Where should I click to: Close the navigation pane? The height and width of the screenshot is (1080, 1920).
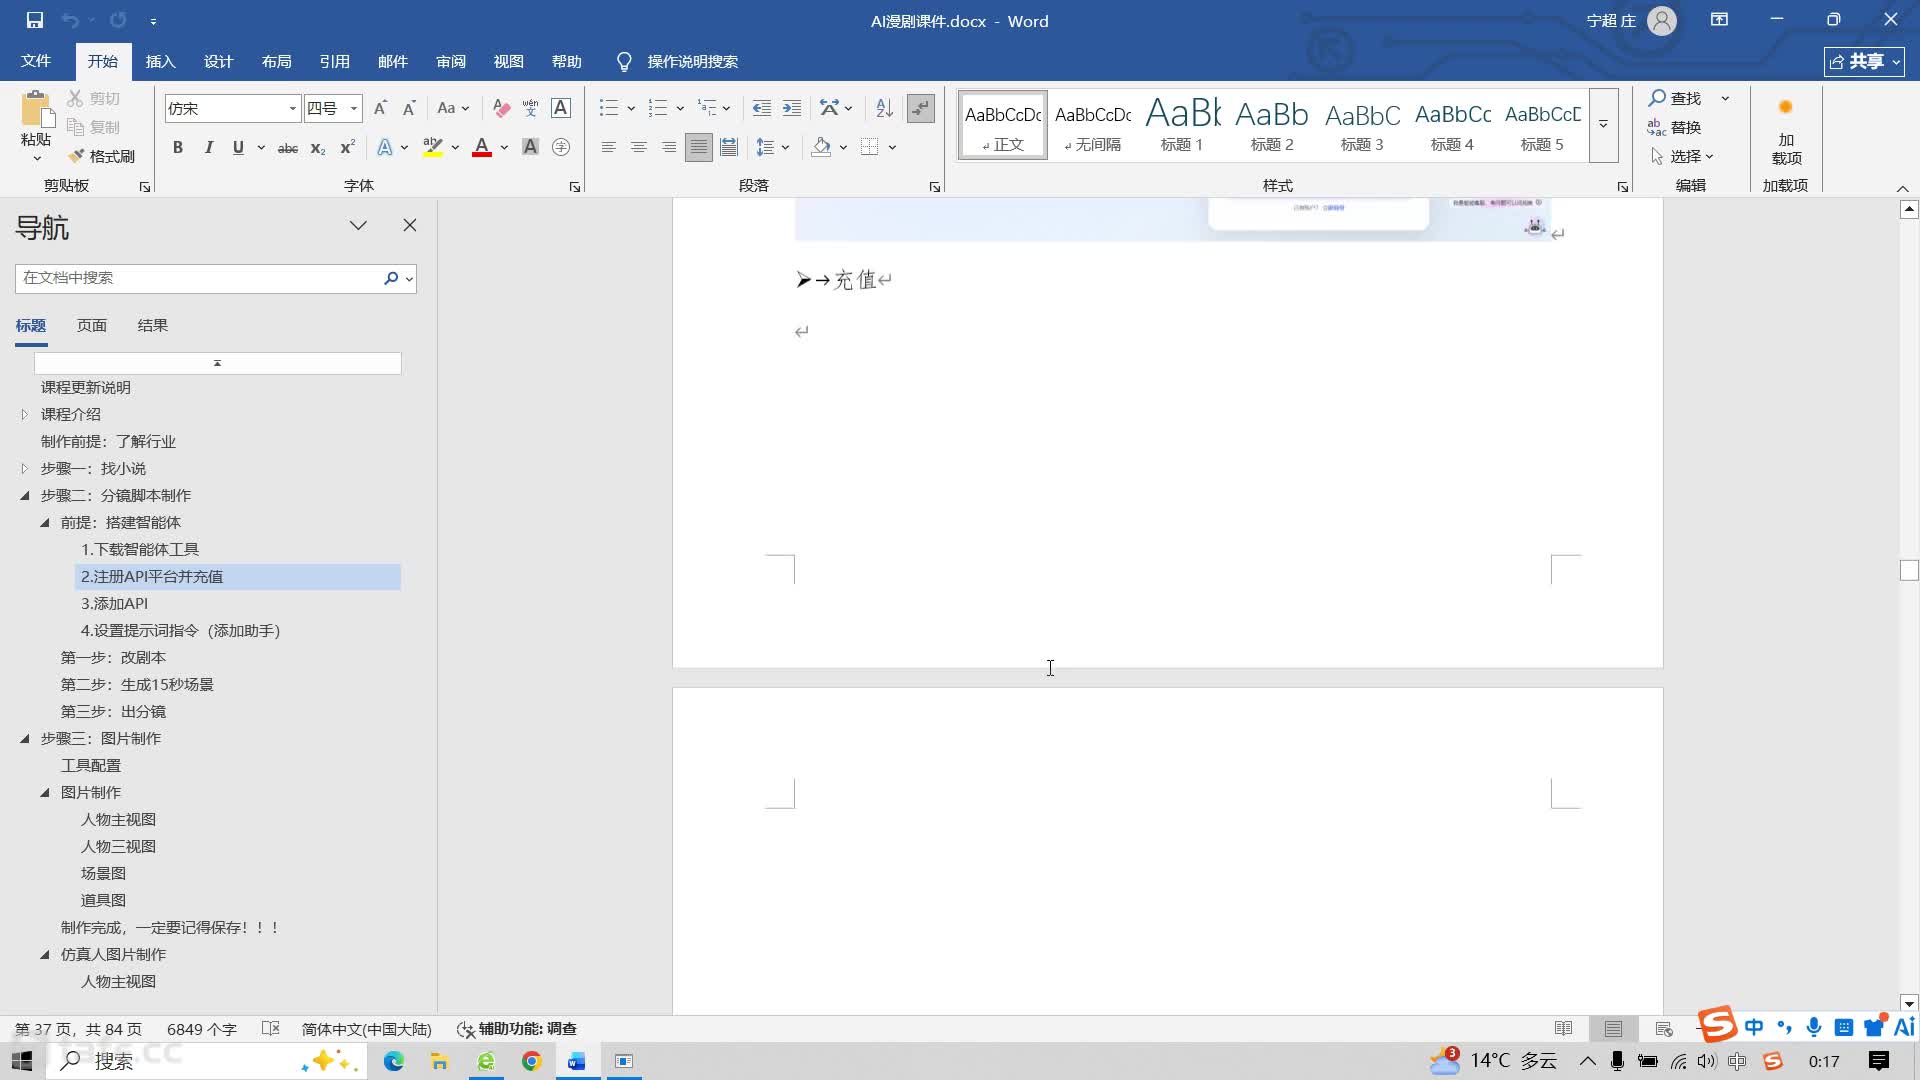[410, 225]
